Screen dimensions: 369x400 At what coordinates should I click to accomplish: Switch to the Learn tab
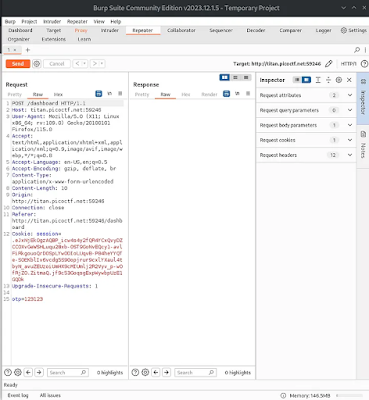tap(84, 39)
